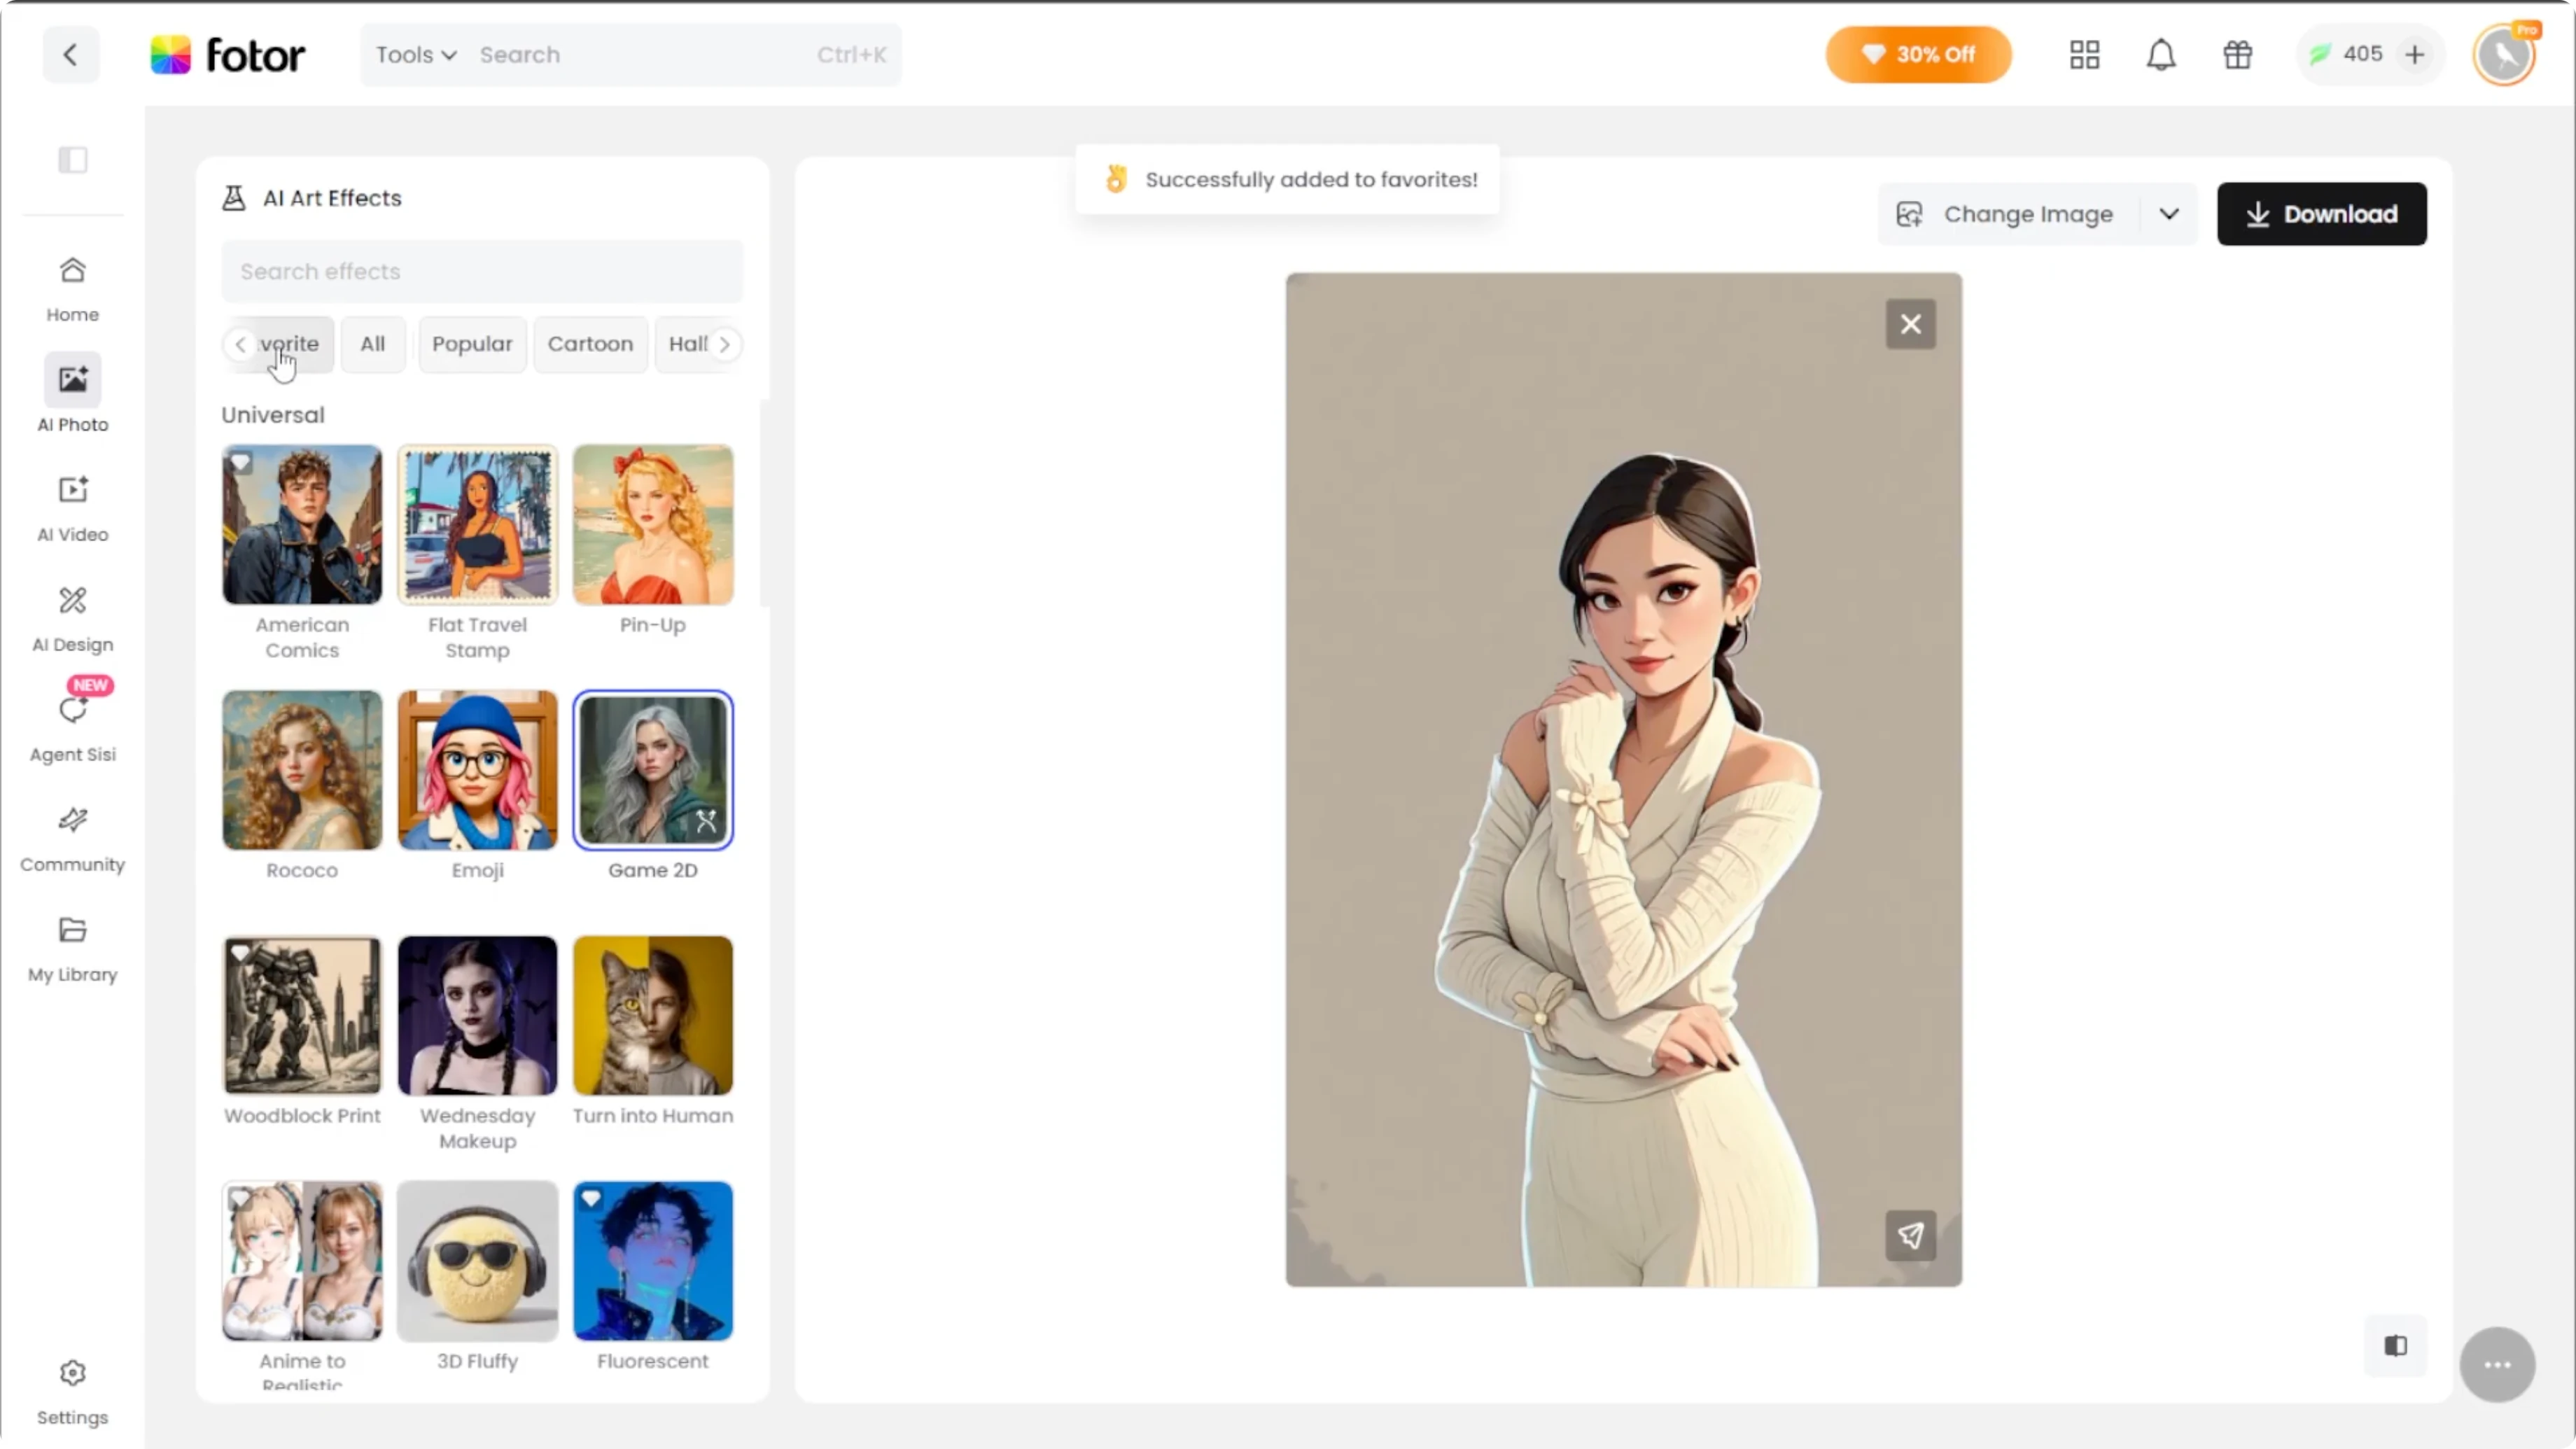The height and width of the screenshot is (1449, 2576).
Task: Toggle favorite heart on Anime to Realistic
Action: (x=241, y=1197)
